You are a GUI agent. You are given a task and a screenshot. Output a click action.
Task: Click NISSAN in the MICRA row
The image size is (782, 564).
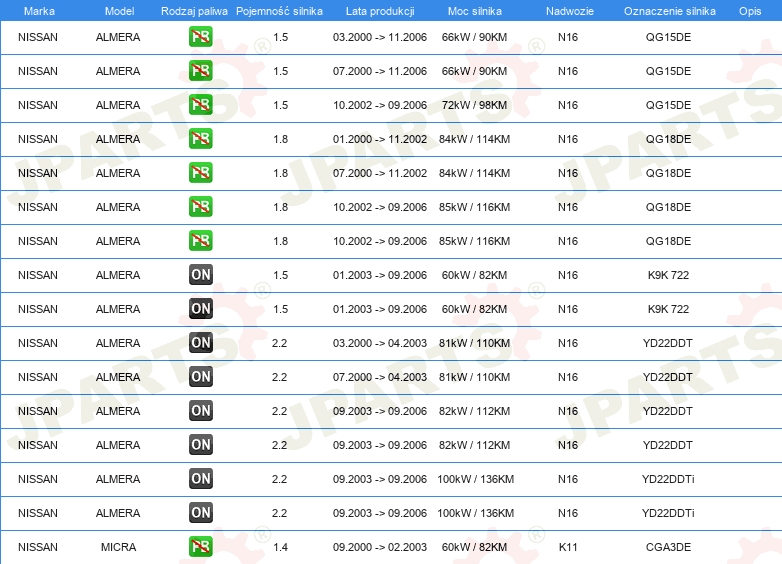tap(38, 547)
